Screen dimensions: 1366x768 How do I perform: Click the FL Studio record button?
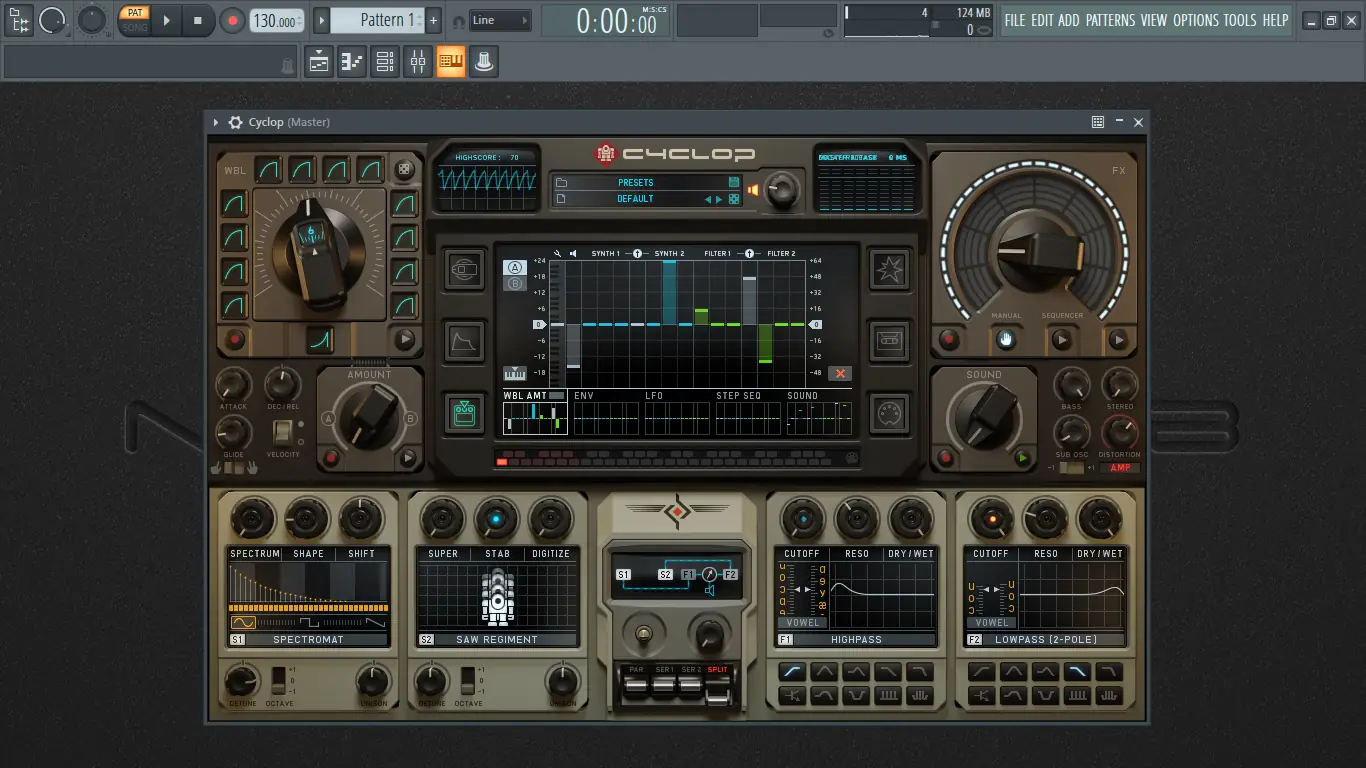[232, 20]
